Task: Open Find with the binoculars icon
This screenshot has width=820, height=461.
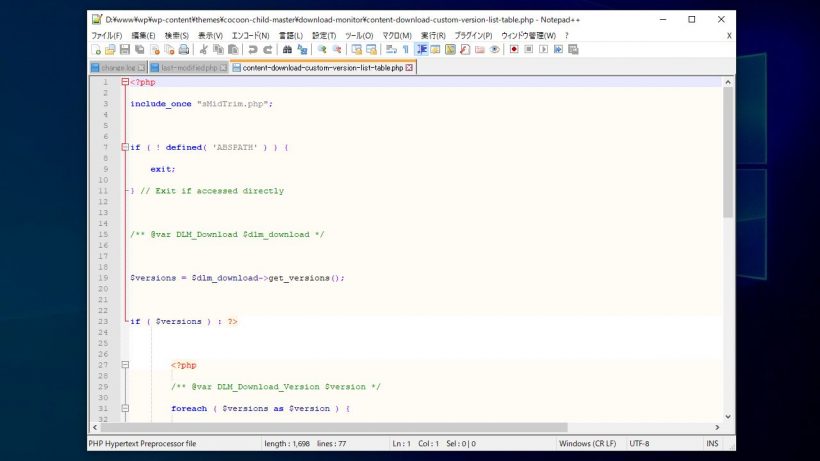Action: coord(287,50)
